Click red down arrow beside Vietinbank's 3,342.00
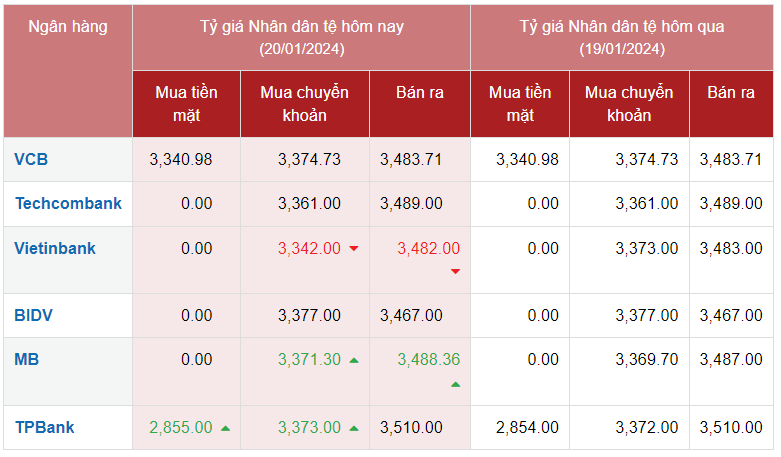Image resolution: width=781 pixels, height=457 pixels. click(354, 248)
